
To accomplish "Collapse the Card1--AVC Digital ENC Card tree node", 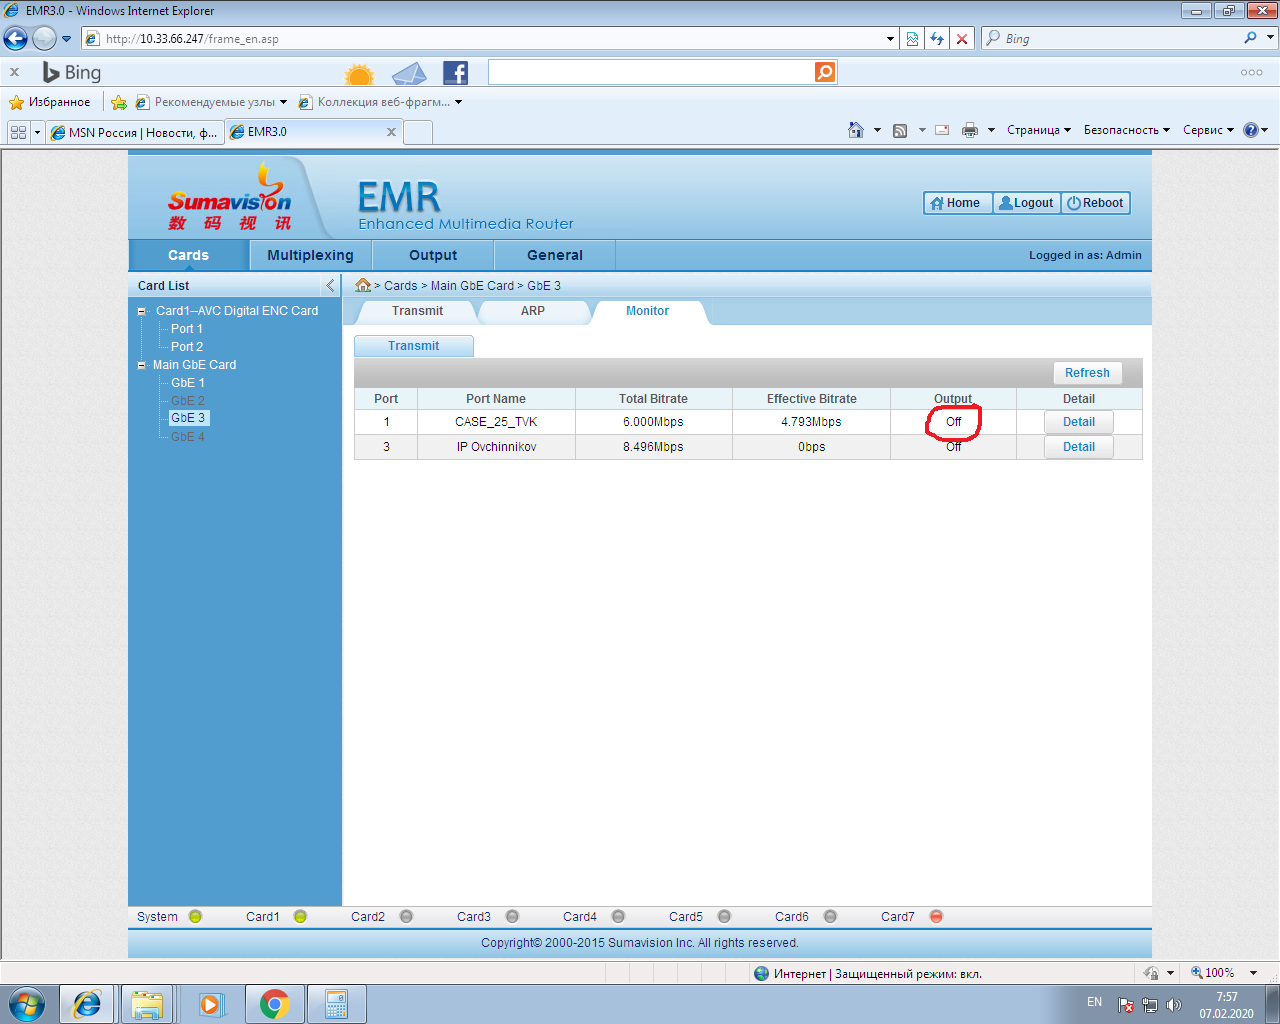I will point(142,311).
